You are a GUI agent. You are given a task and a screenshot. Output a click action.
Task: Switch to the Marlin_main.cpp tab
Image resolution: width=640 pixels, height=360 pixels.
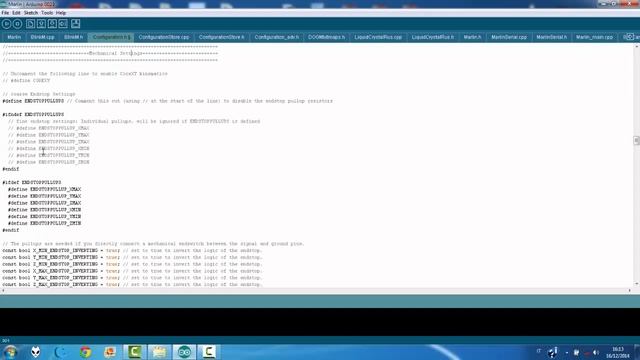(594, 37)
